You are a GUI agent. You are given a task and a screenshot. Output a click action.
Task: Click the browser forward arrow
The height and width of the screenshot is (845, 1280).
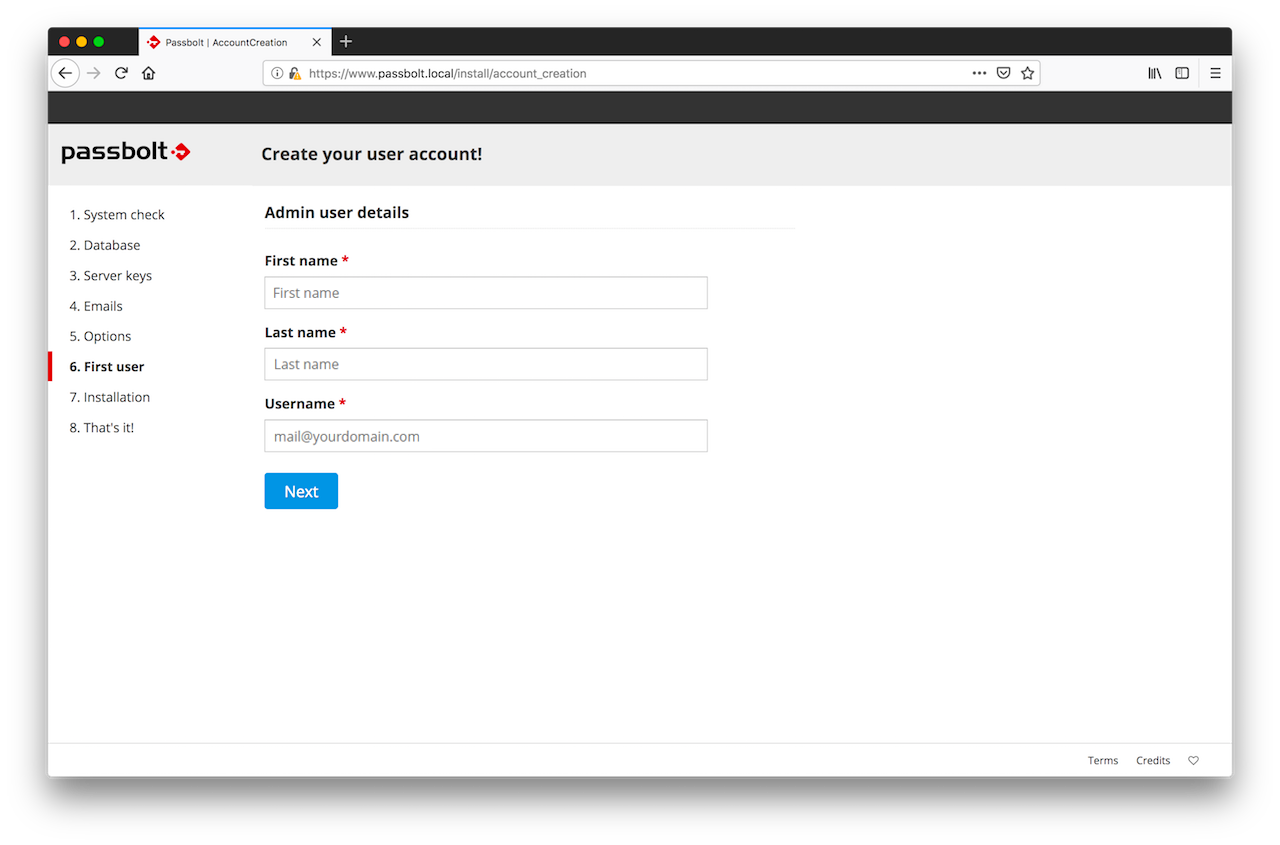click(x=94, y=73)
